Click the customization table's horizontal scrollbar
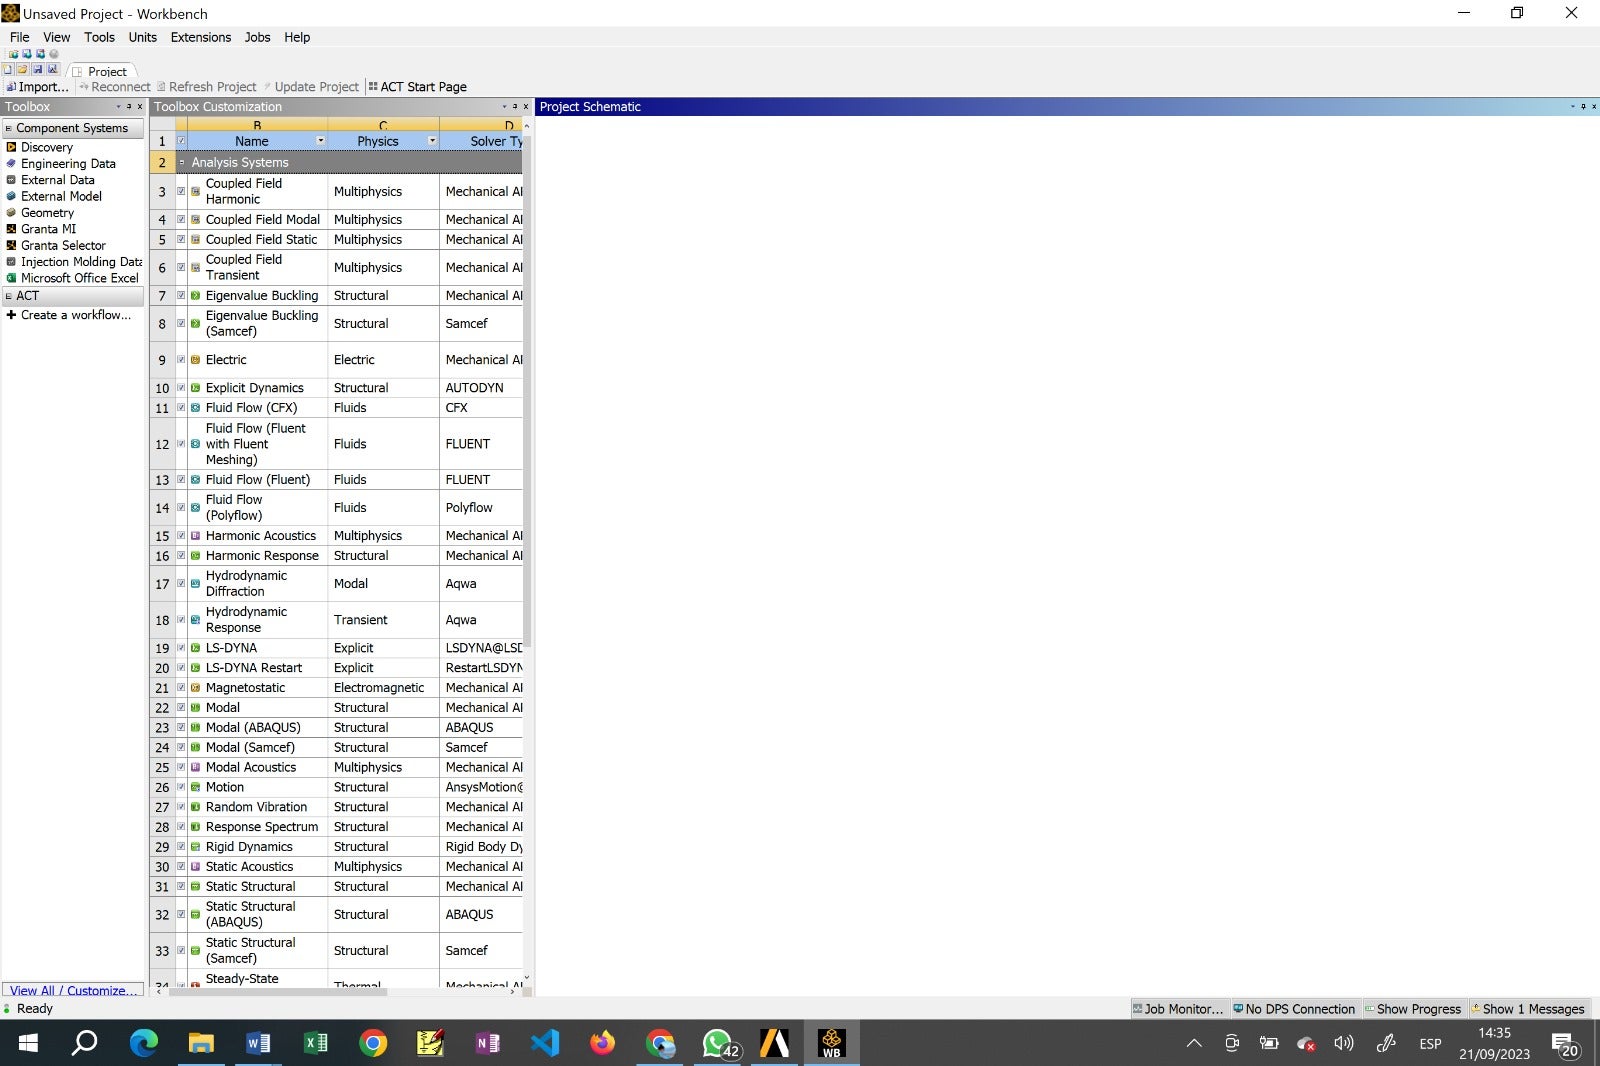 (278, 991)
